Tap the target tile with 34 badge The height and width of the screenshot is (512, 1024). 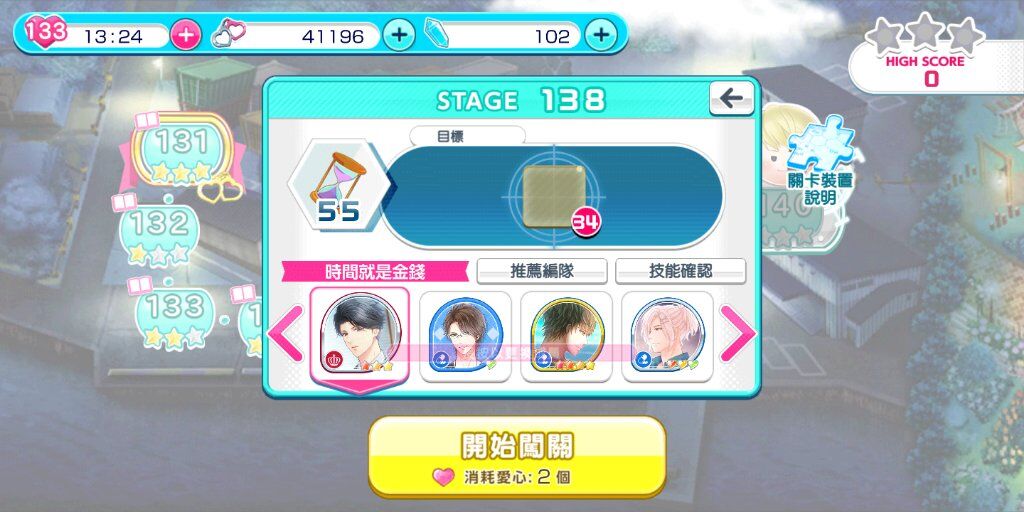click(553, 196)
